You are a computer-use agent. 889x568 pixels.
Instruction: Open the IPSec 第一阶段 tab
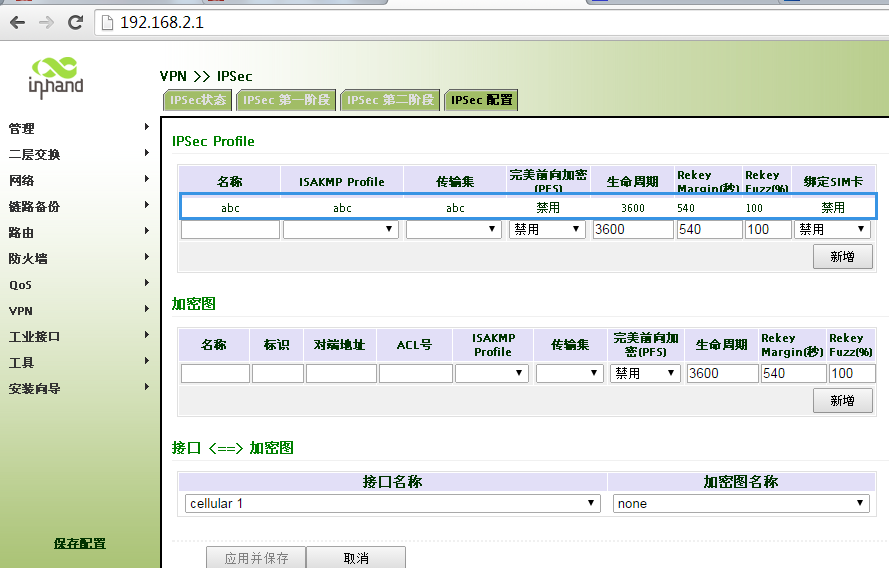pyautogui.click(x=286, y=100)
